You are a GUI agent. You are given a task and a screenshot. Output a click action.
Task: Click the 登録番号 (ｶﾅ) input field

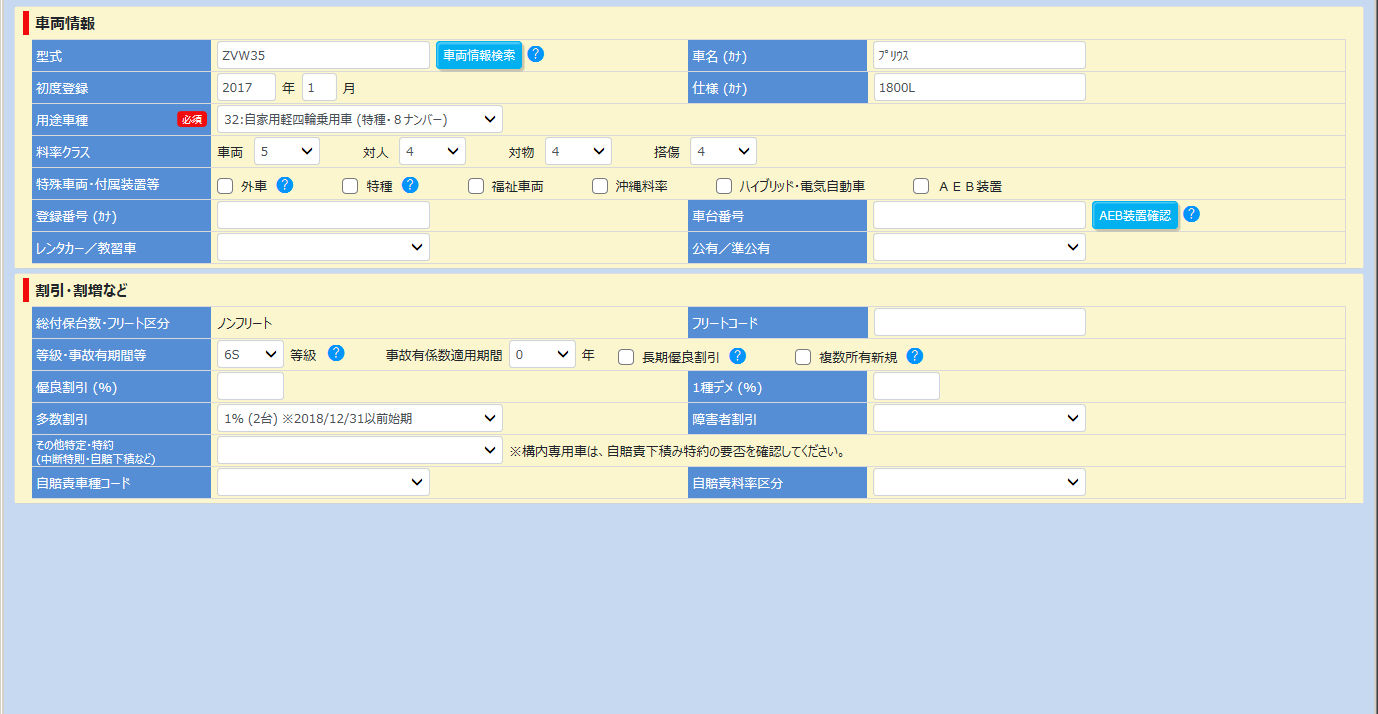coord(323,215)
